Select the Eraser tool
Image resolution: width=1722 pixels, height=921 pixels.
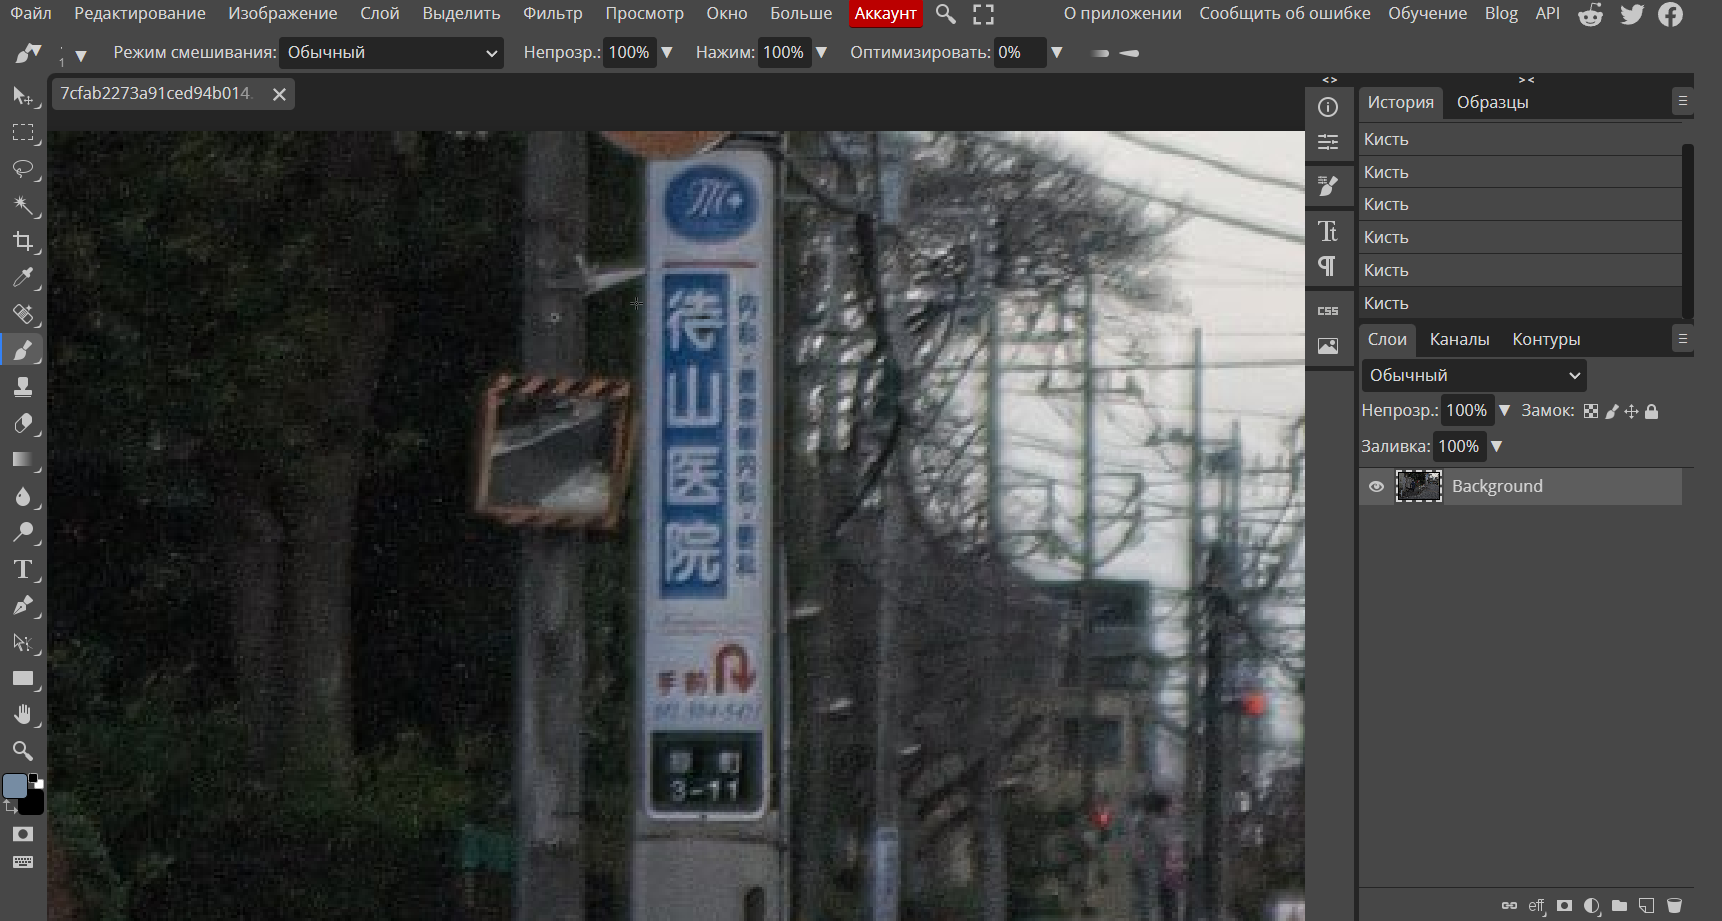(x=23, y=423)
